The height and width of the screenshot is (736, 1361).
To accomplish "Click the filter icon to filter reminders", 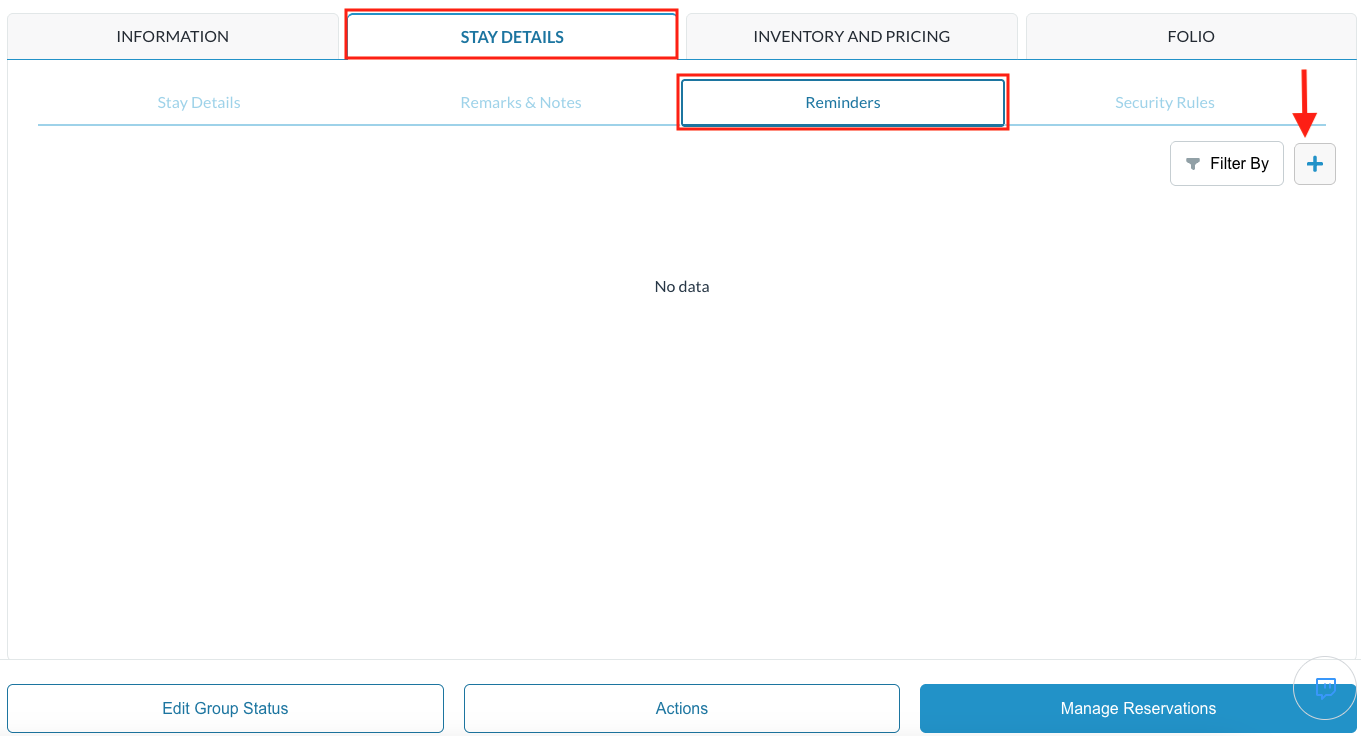I will coord(1192,163).
